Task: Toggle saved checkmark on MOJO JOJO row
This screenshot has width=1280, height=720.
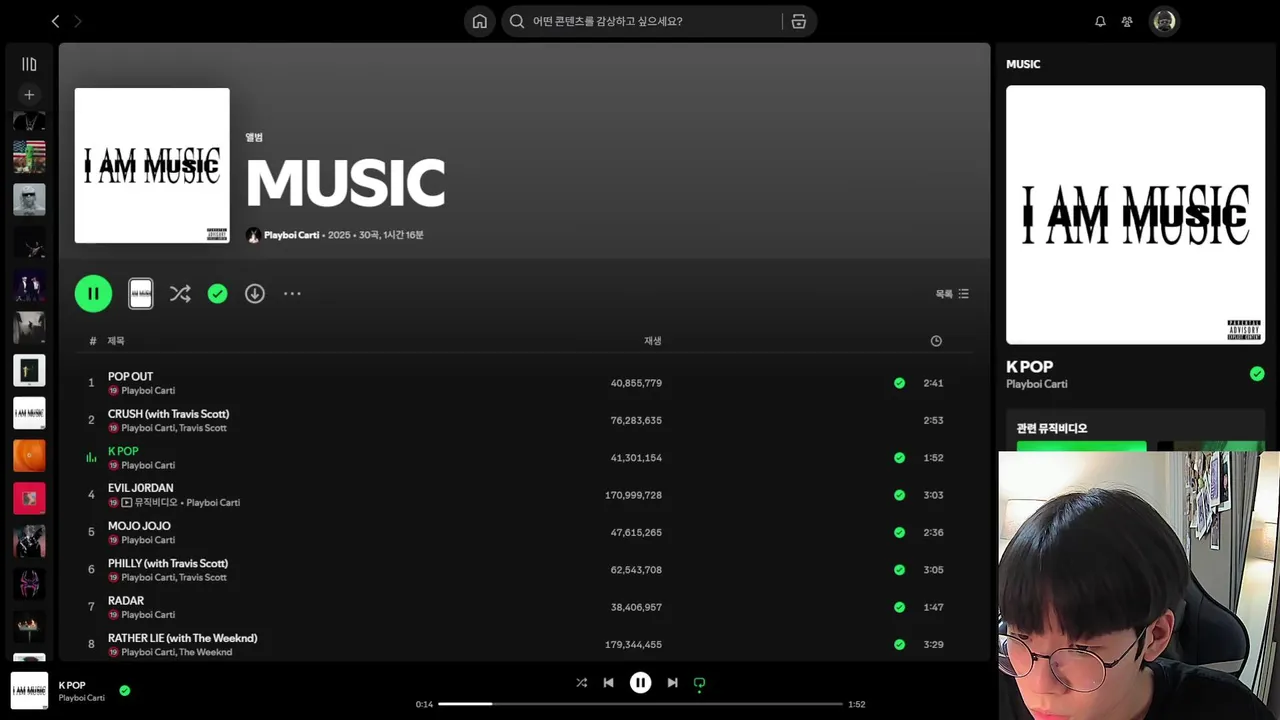Action: [x=899, y=532]
